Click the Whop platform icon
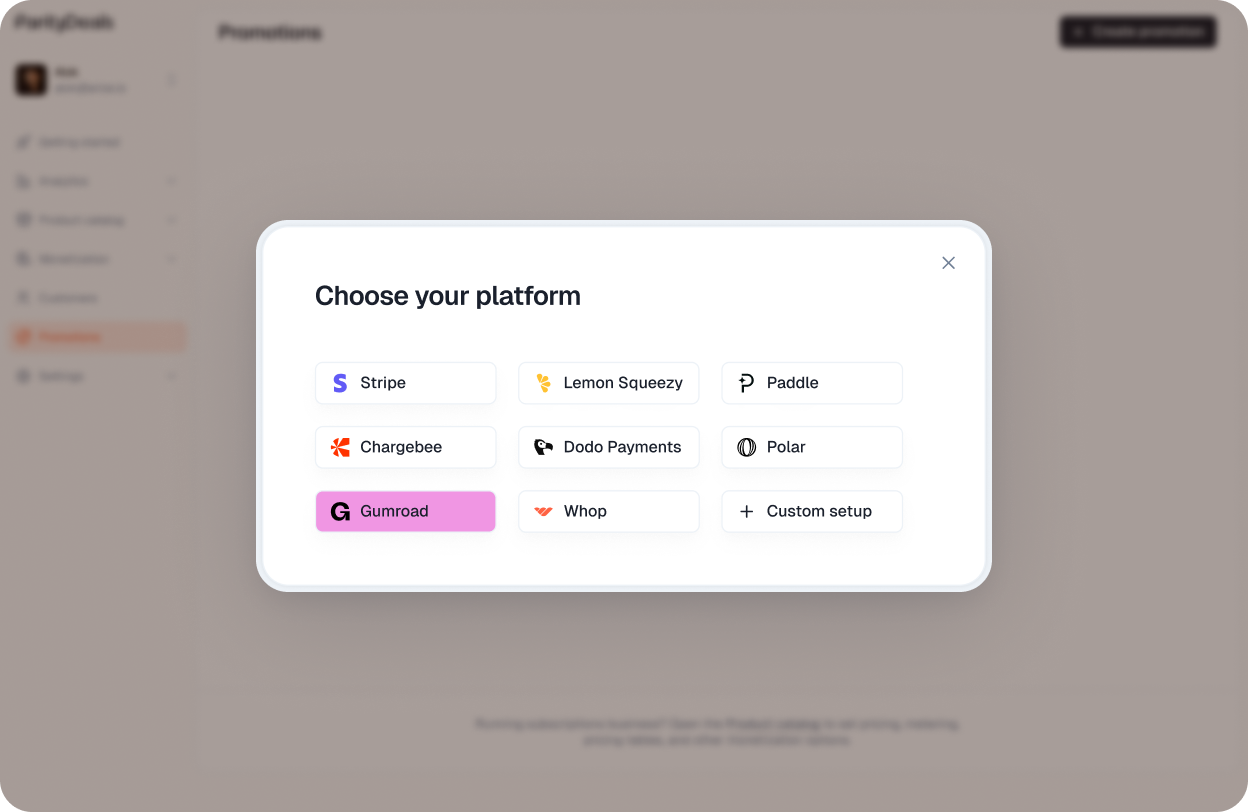1248x812 pixels. (543, 511)
